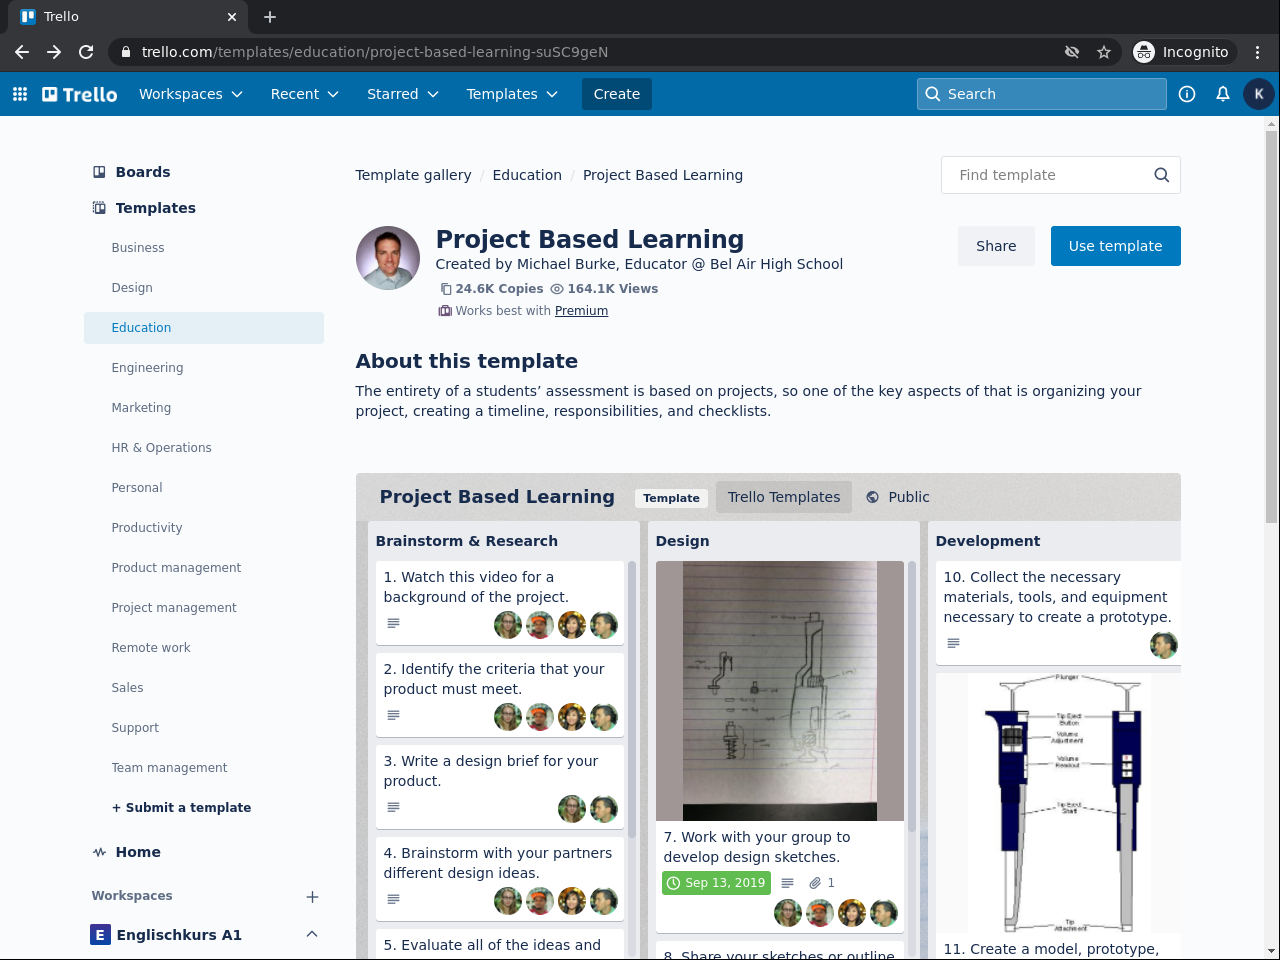Expand the Templates dropdown in header

coord(512,94)
